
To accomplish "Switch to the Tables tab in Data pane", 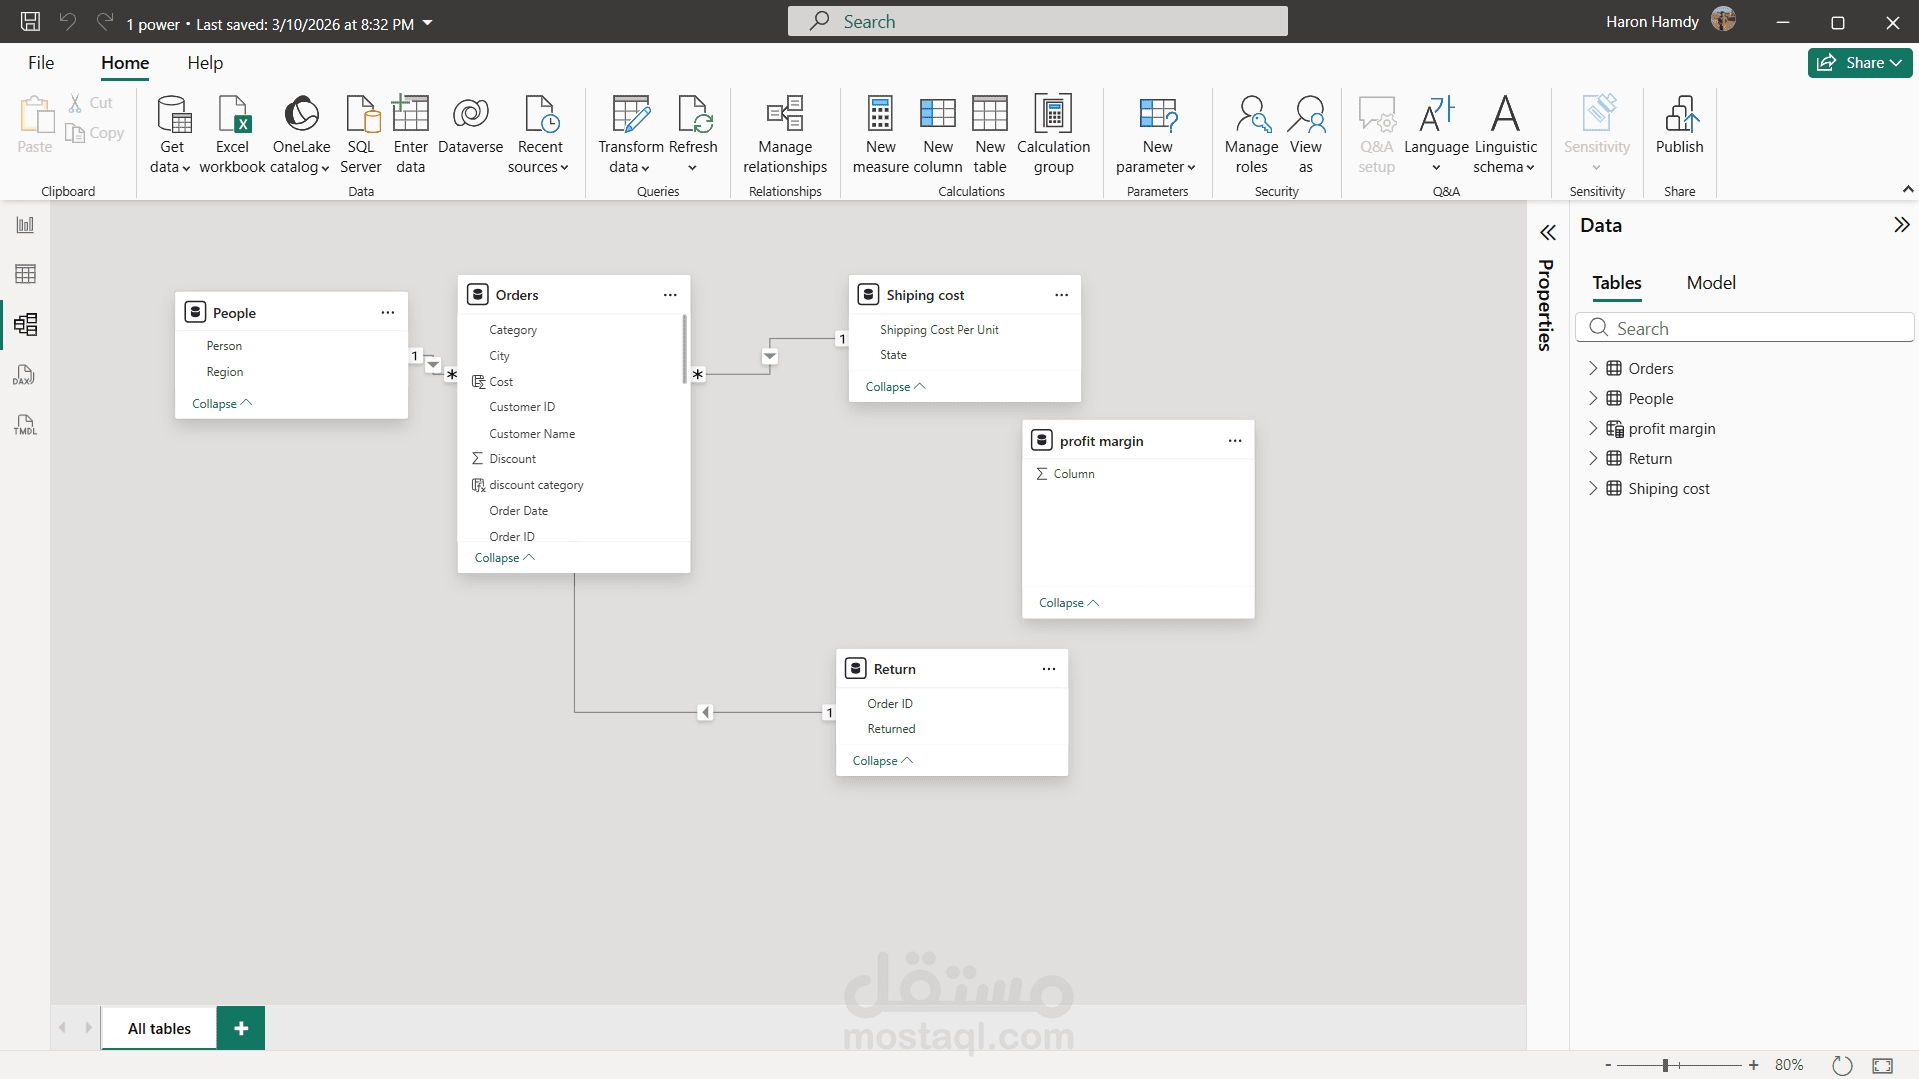I will (x=1617, y=283).
